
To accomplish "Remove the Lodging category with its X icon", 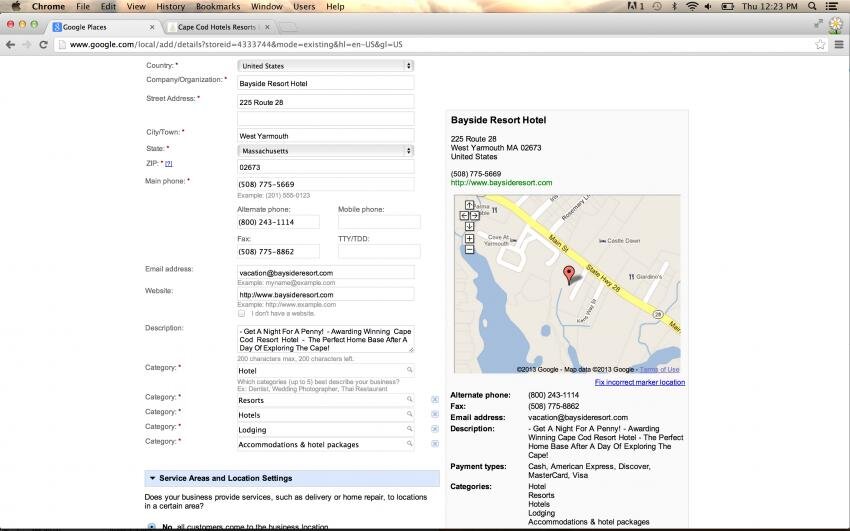I will click(x=435, y=429).
